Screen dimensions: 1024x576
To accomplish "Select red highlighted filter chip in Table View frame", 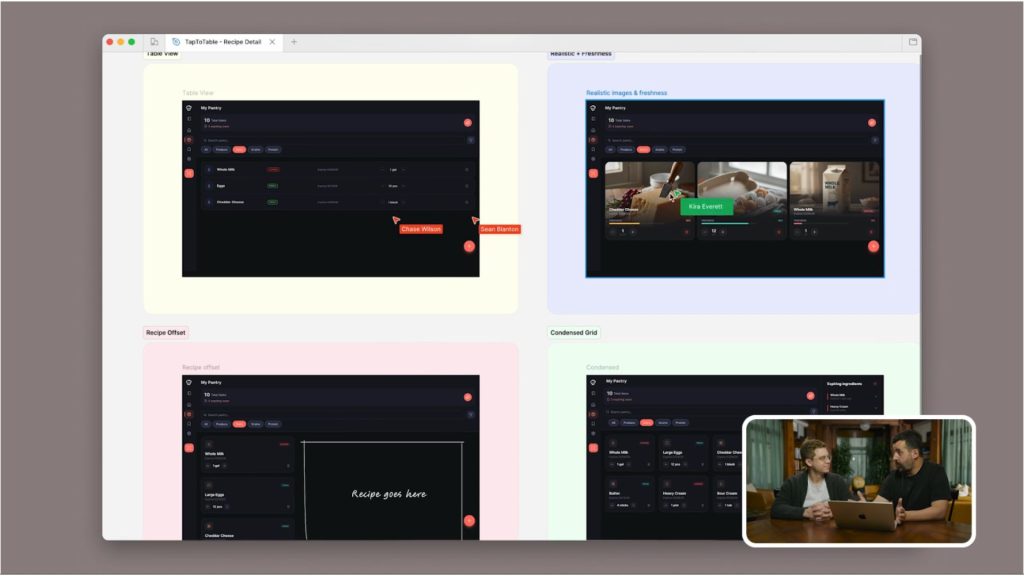I will point(239,150).
